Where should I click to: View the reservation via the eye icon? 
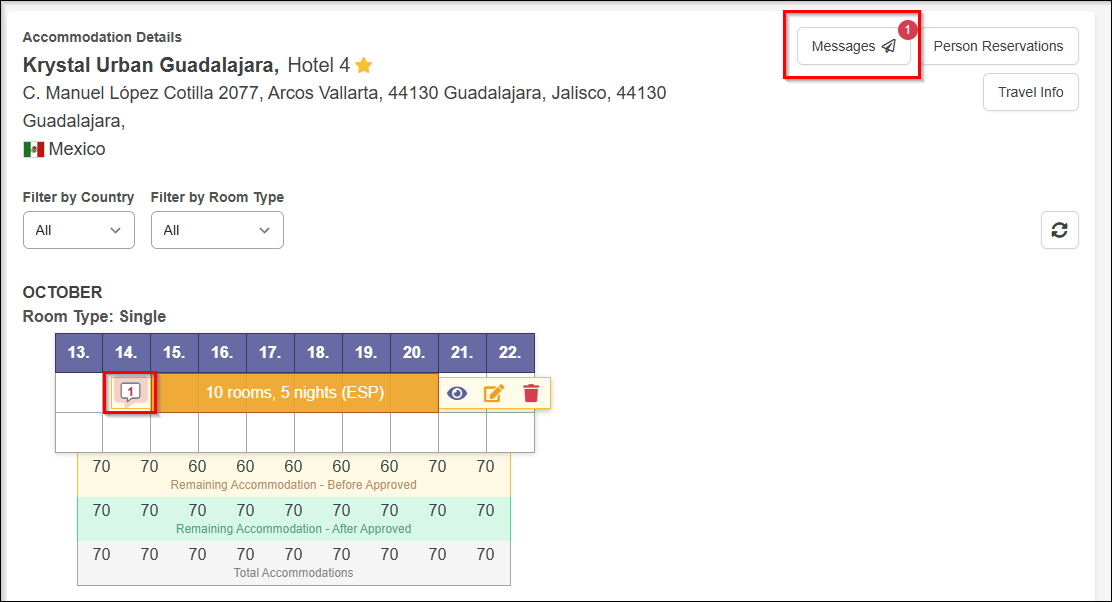[x=457, y=393]
